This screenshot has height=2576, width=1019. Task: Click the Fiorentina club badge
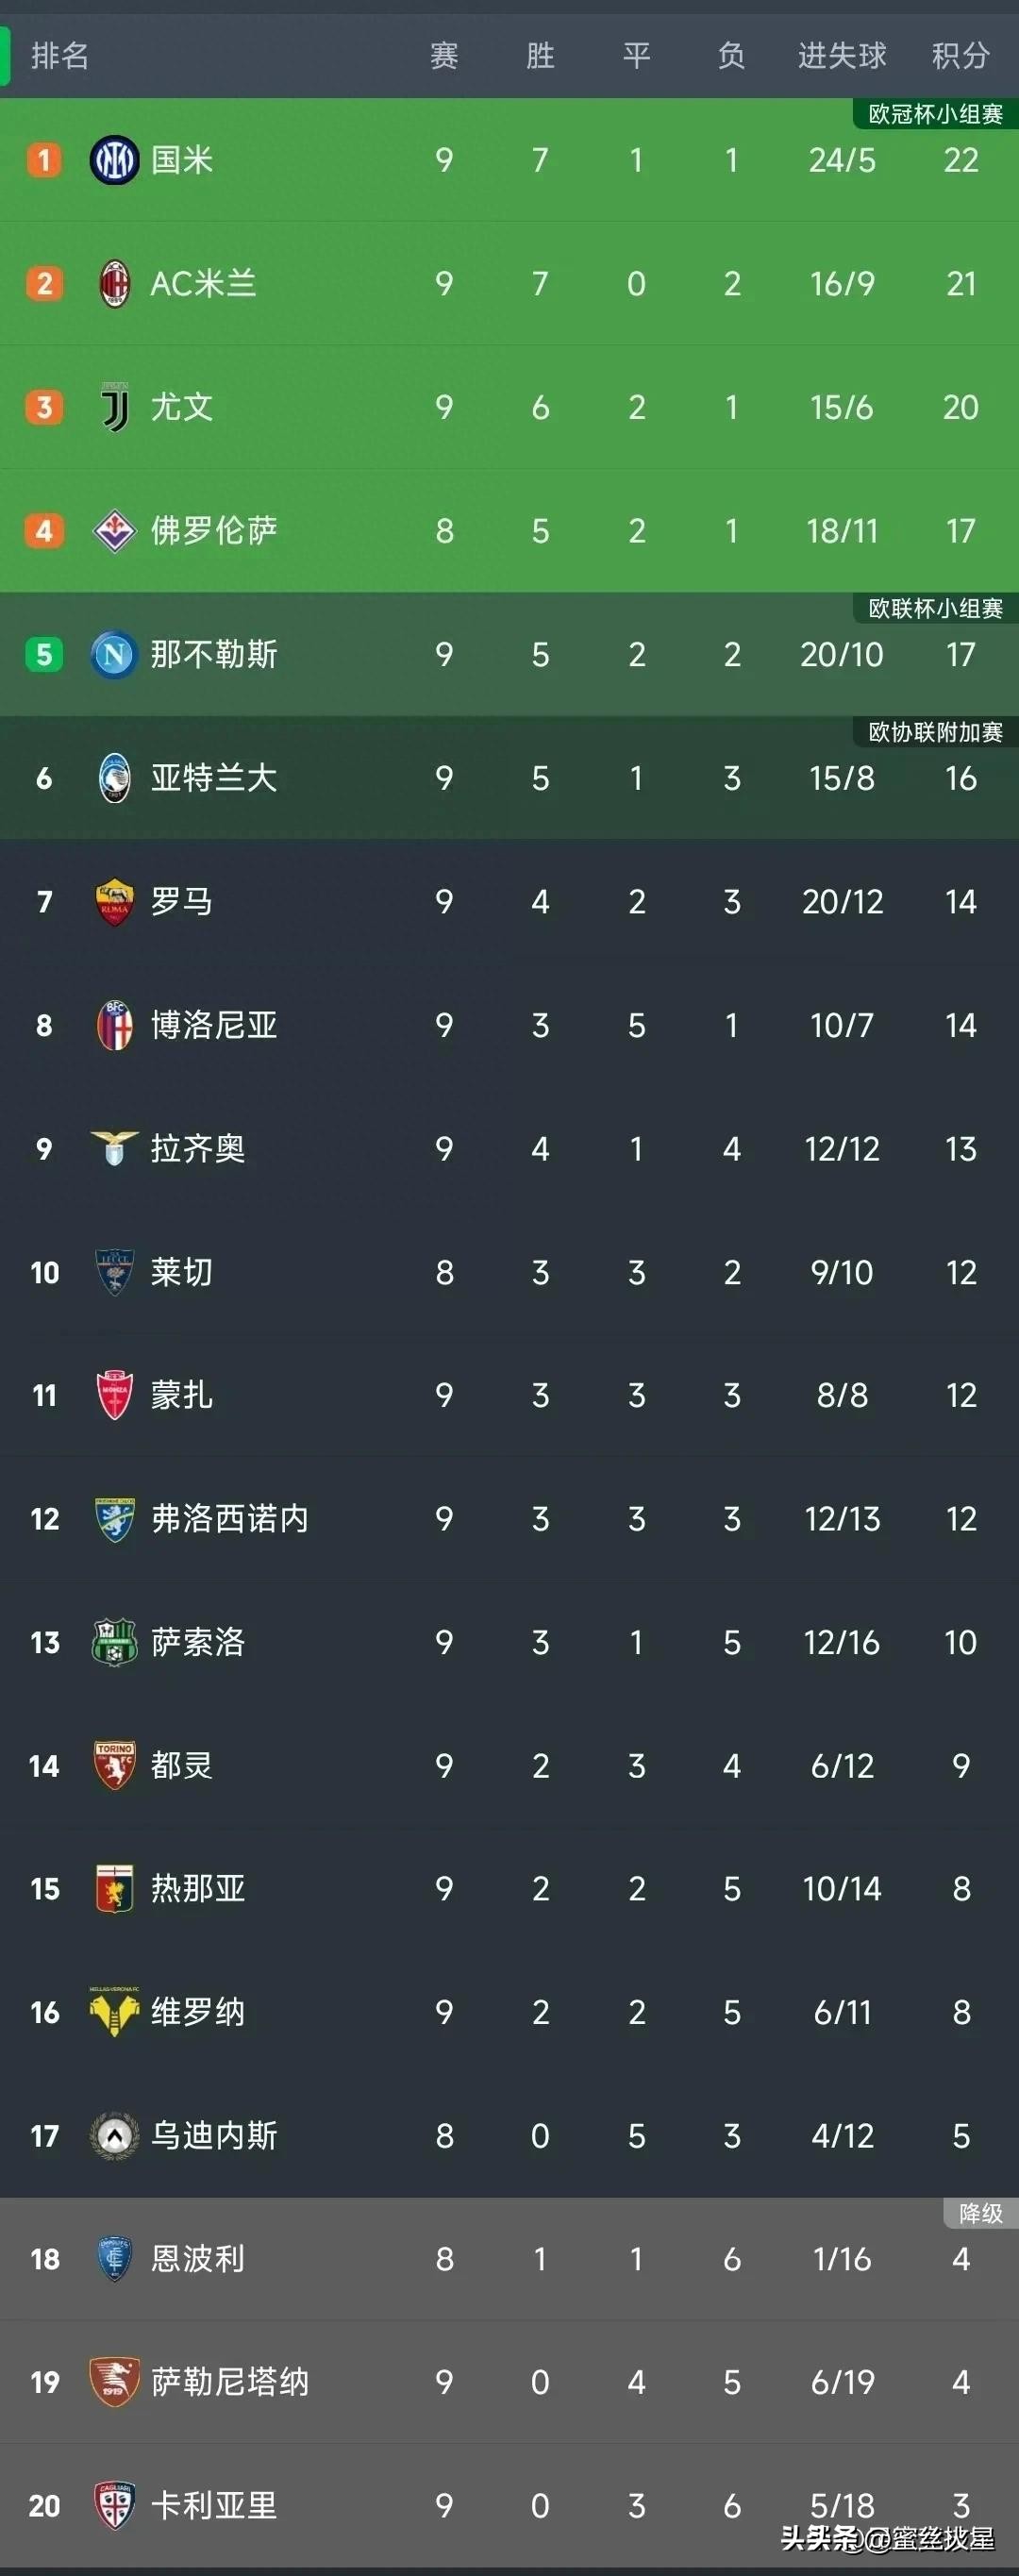(114, 531)
